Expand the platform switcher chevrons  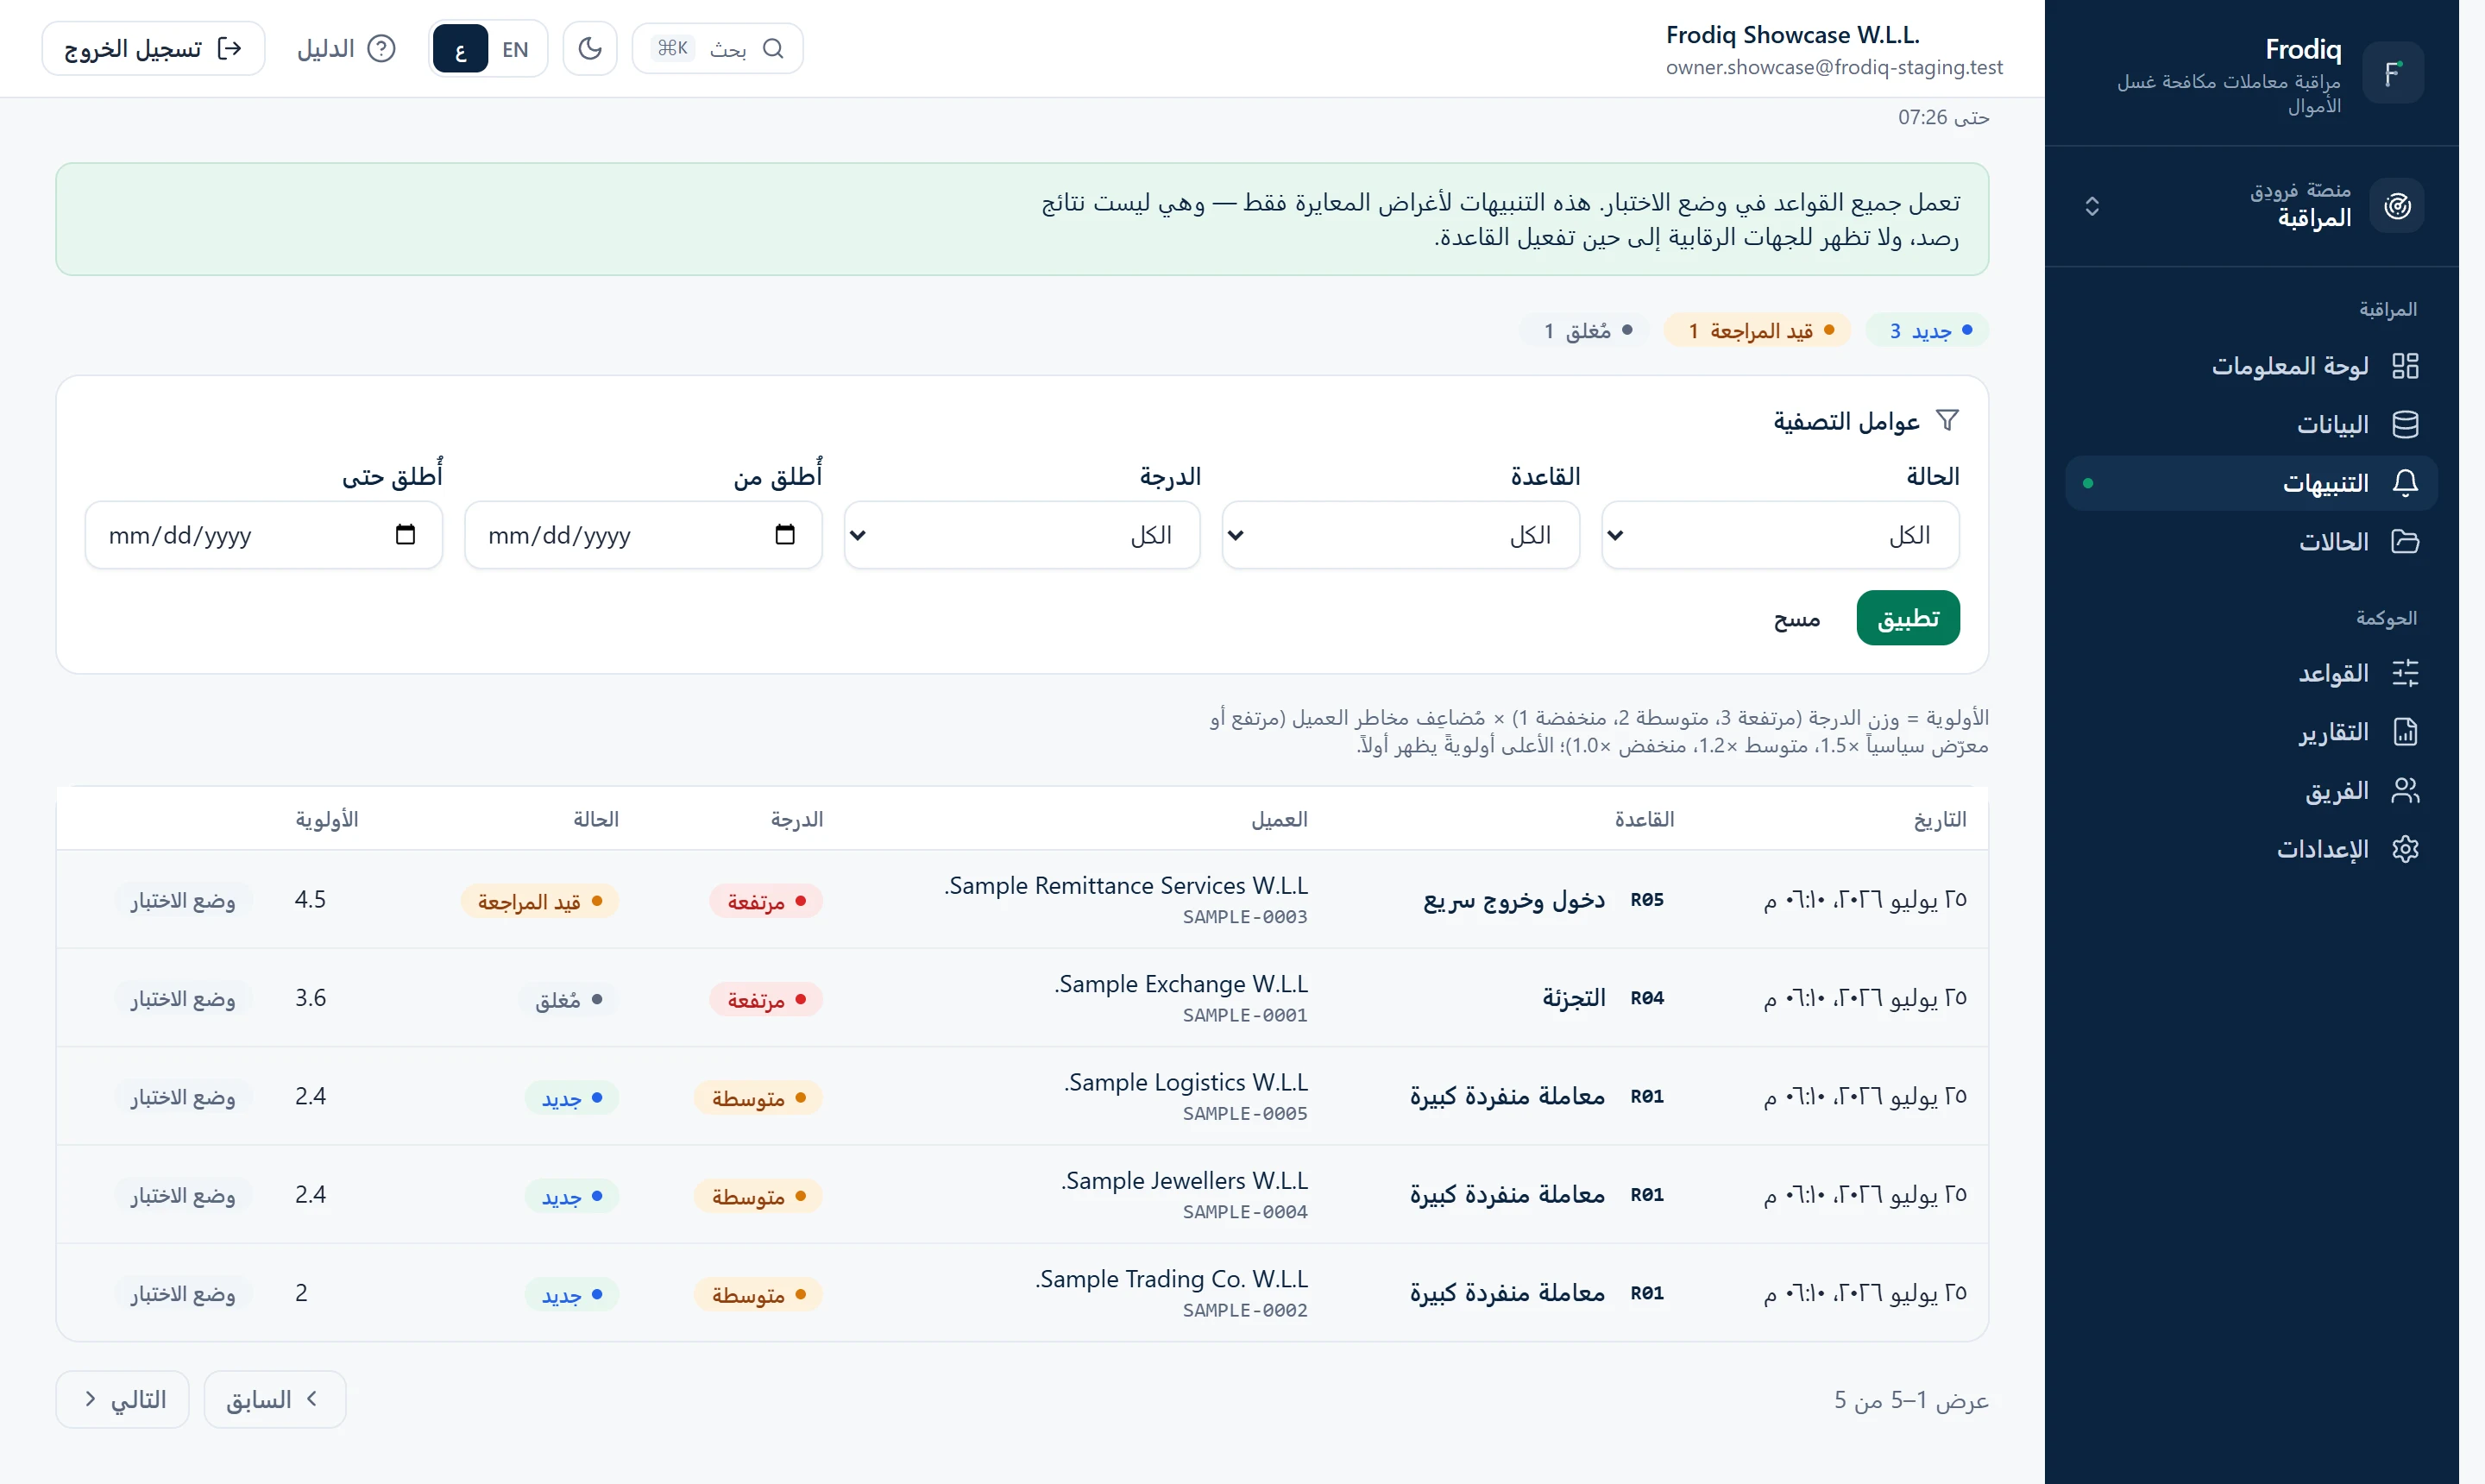point(2092,206)
